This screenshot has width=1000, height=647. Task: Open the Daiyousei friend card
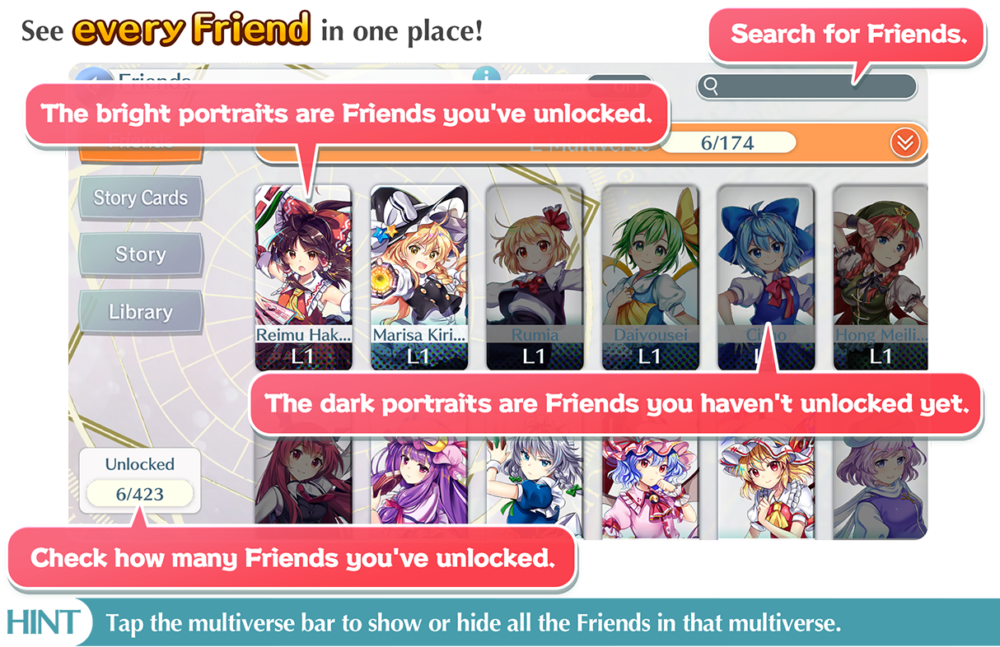click(651, 278)
